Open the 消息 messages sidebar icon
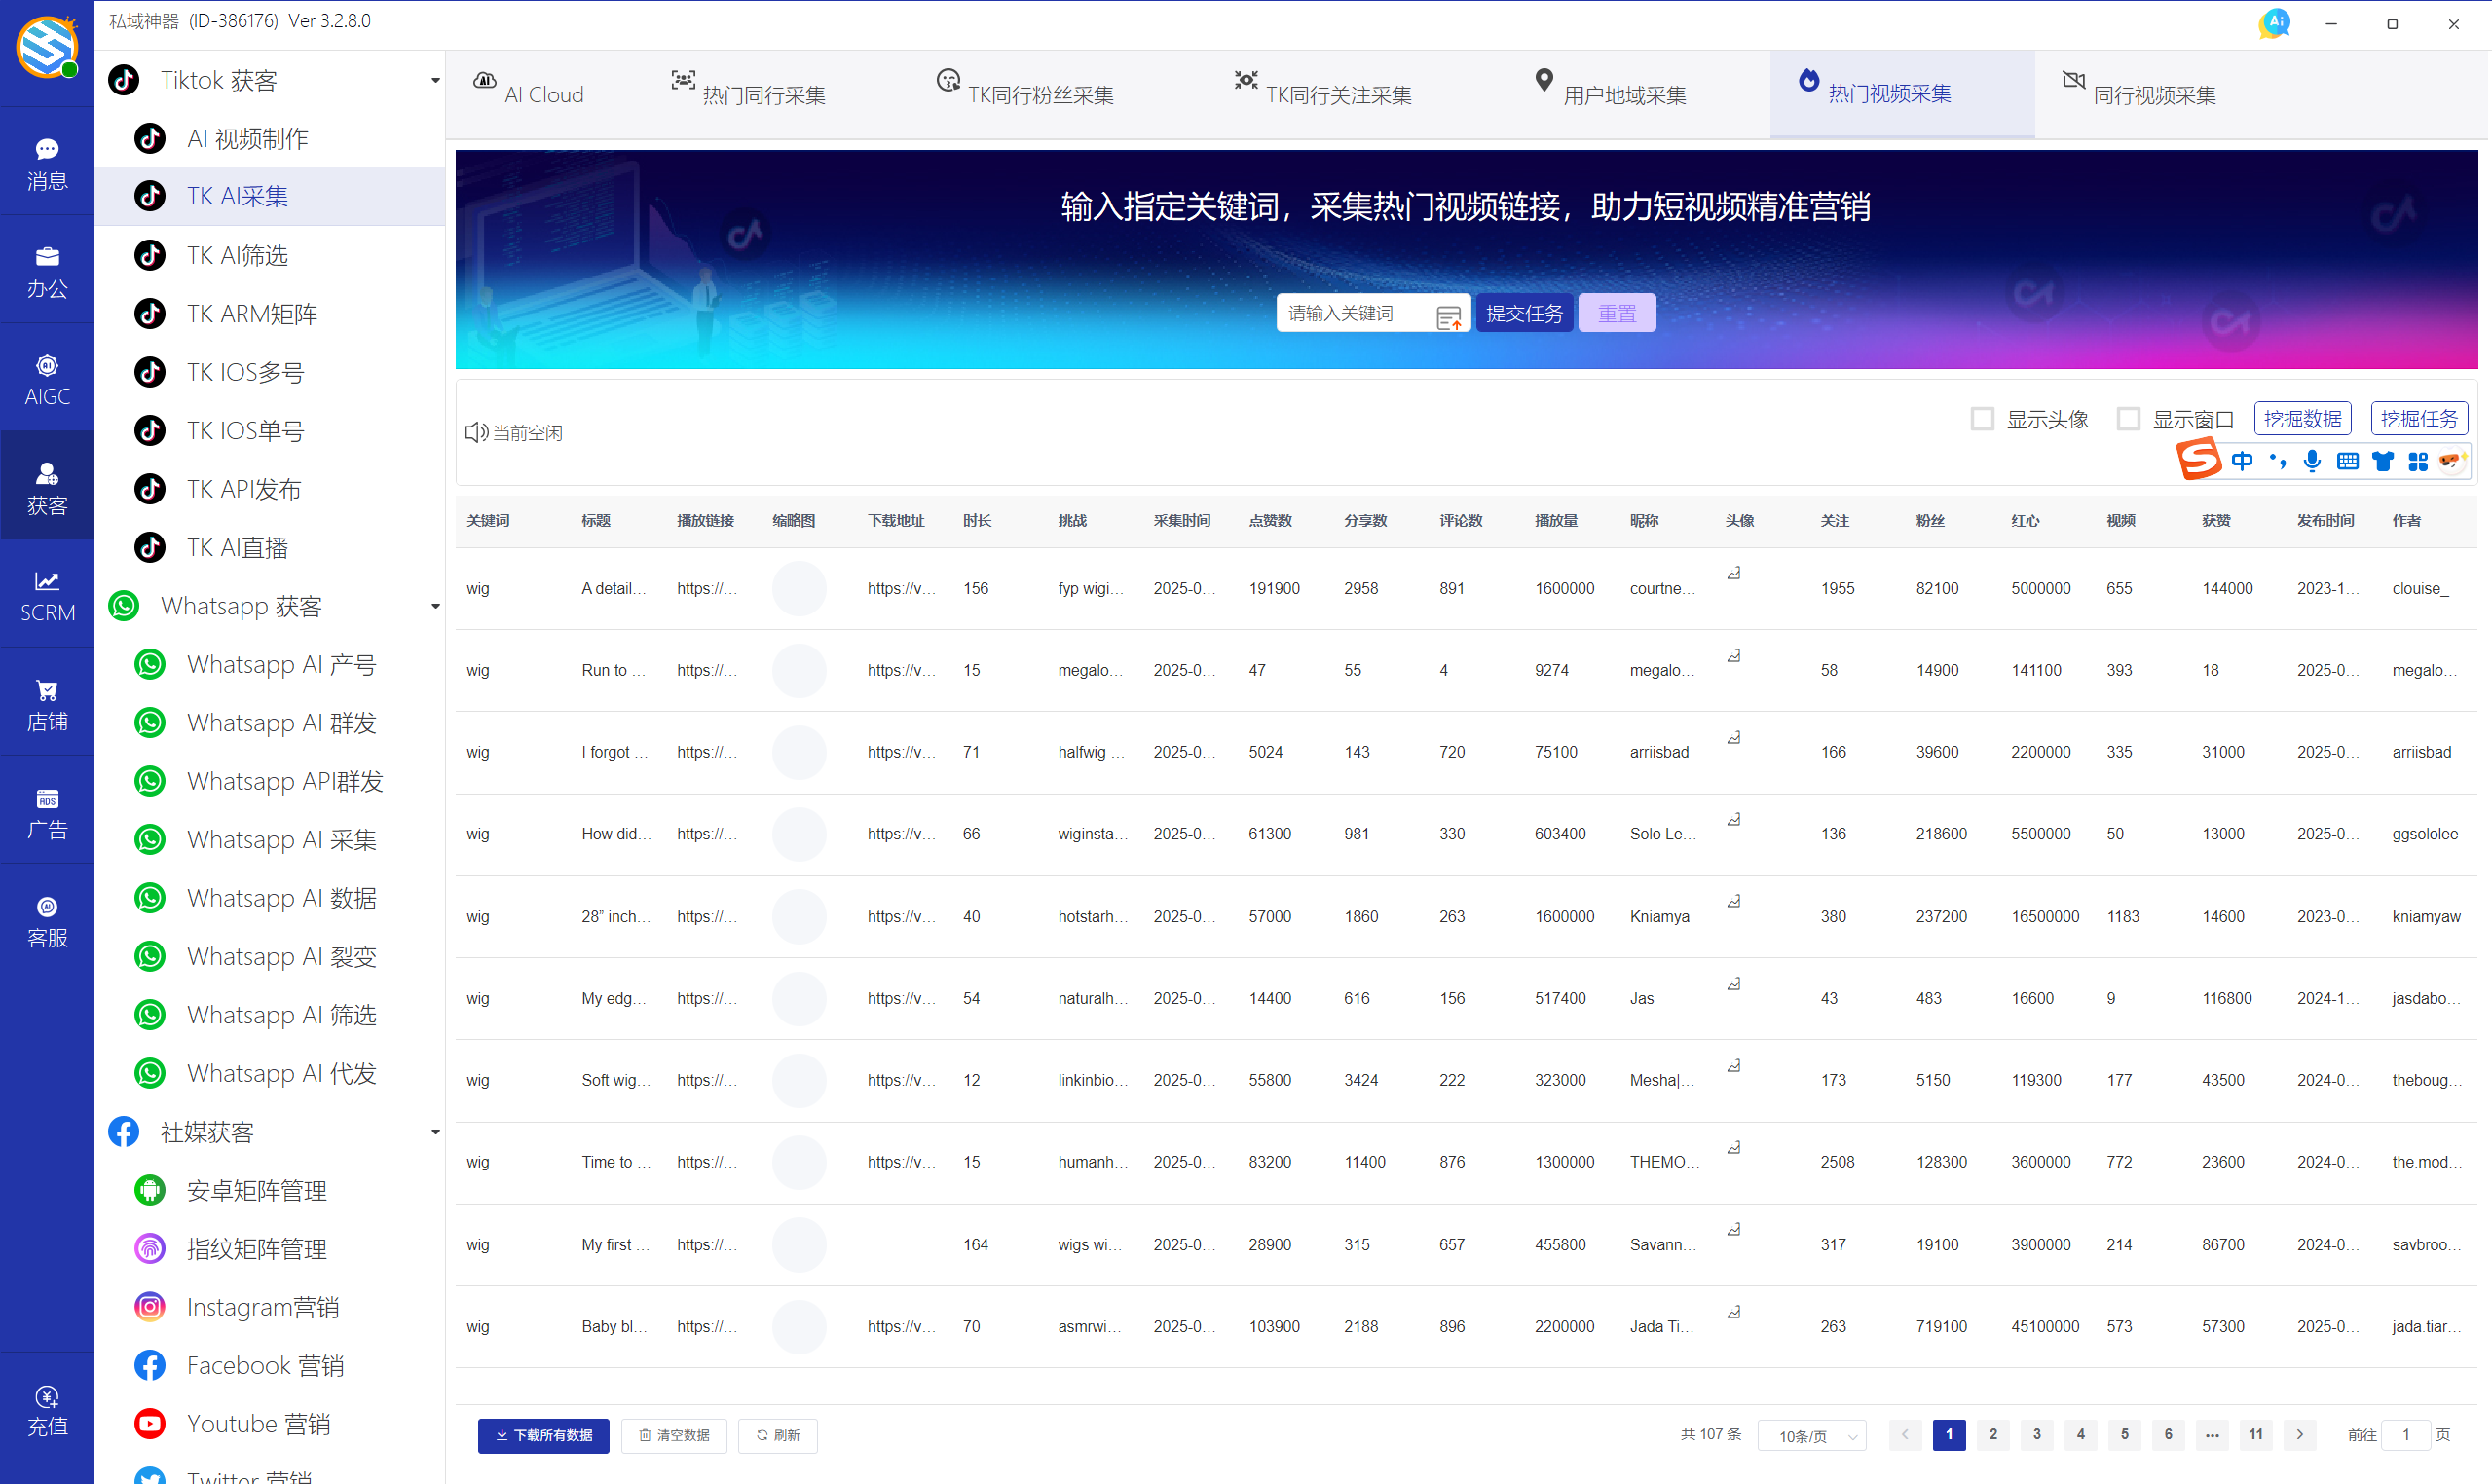2492x1484 pixels. point(47,163)
